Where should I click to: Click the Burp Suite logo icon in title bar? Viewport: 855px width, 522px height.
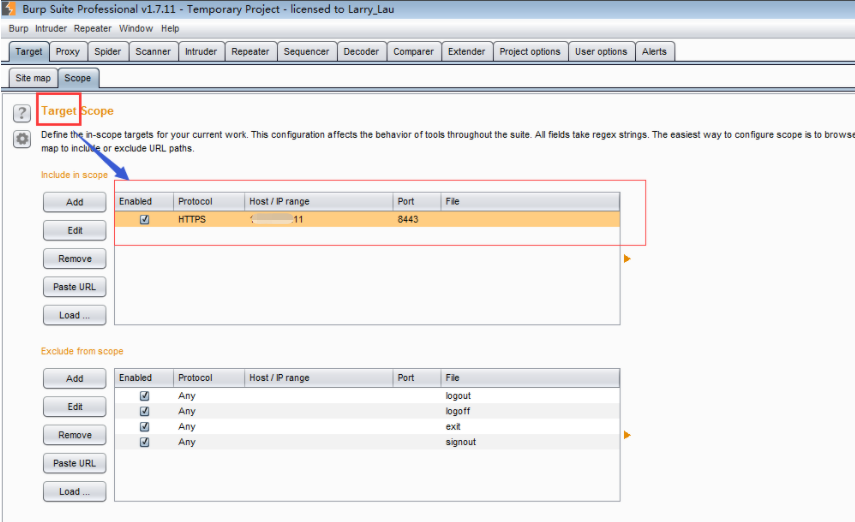9,9
